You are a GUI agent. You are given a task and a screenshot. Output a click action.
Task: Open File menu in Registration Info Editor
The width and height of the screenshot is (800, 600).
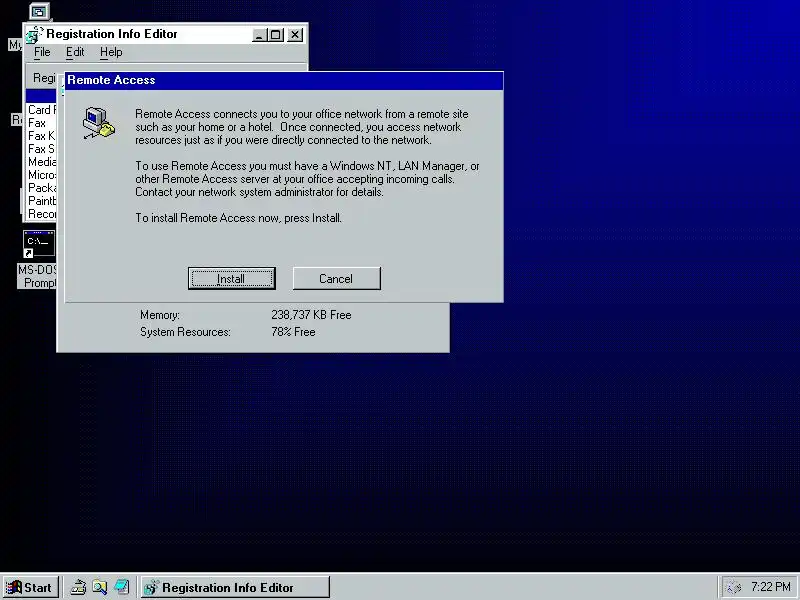42,52
